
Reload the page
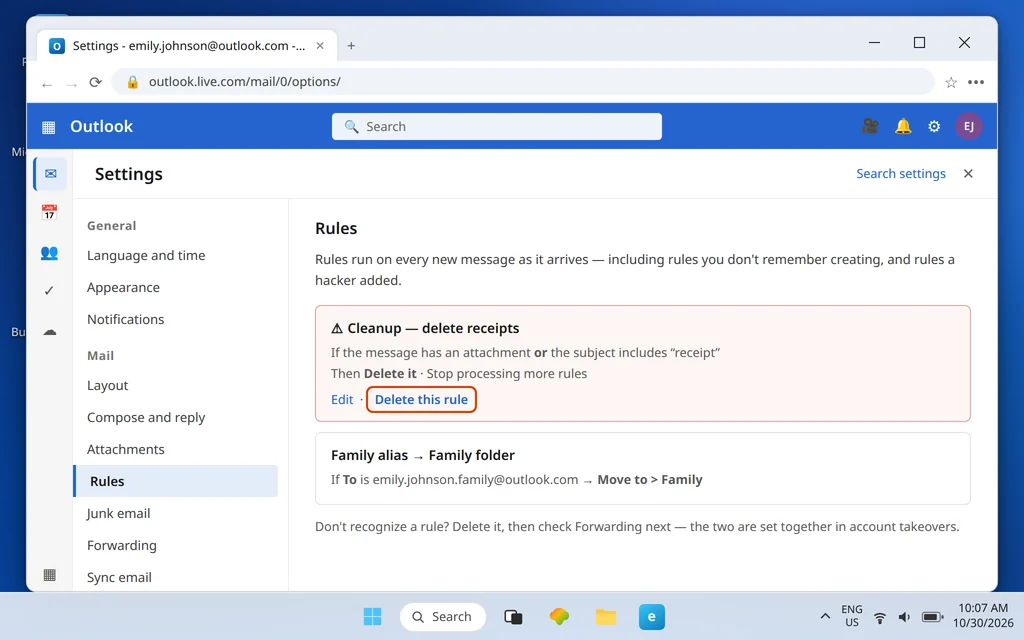tap(95, 82)
